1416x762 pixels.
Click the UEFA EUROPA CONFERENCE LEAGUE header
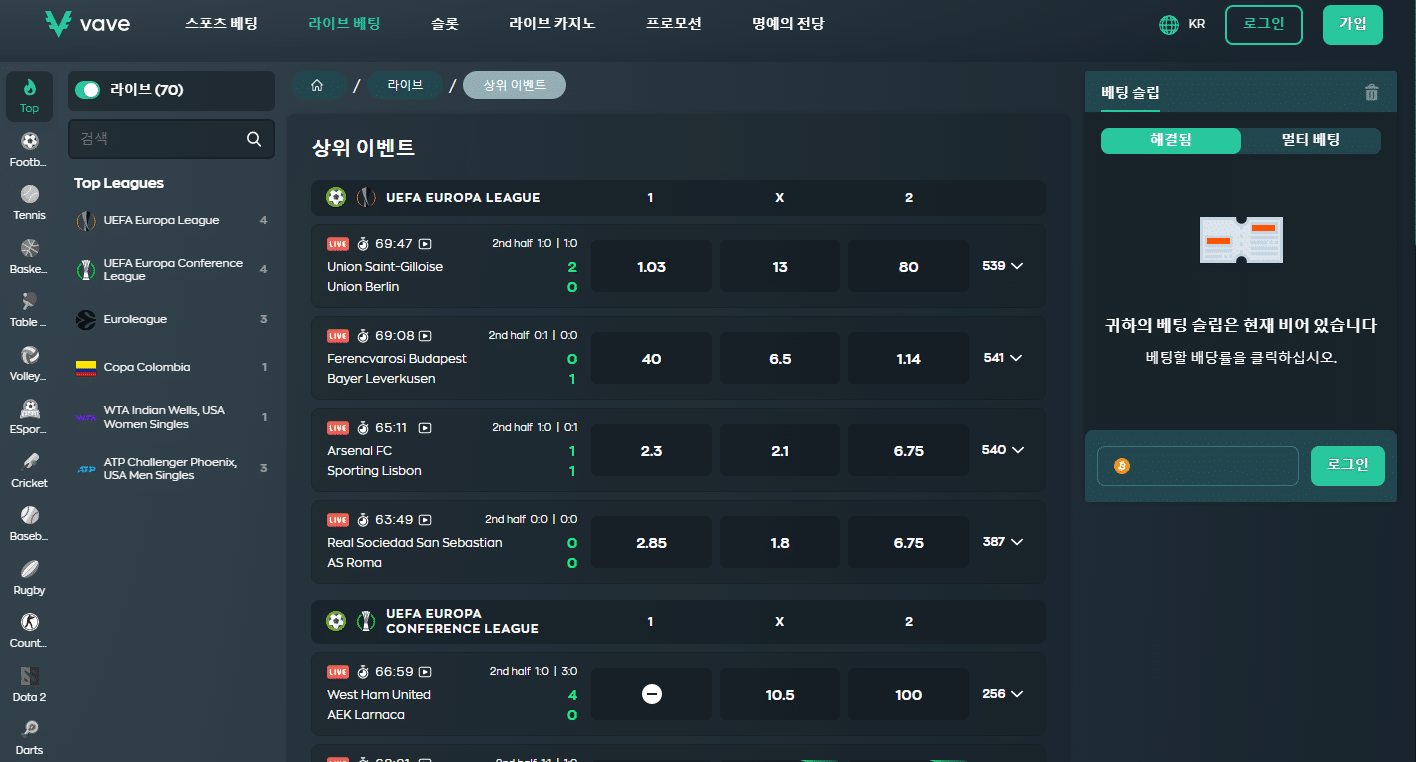coord(678,622)
